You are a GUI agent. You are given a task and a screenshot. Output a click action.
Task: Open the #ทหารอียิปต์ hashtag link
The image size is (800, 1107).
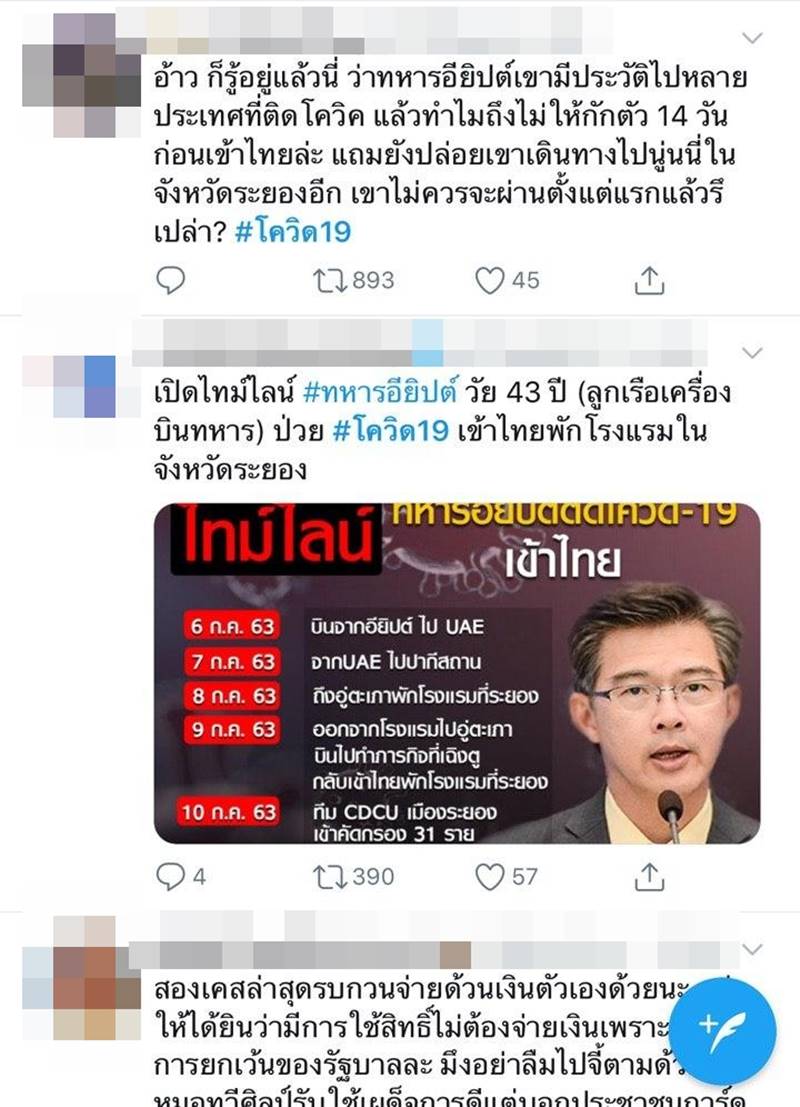pos(380,392)
